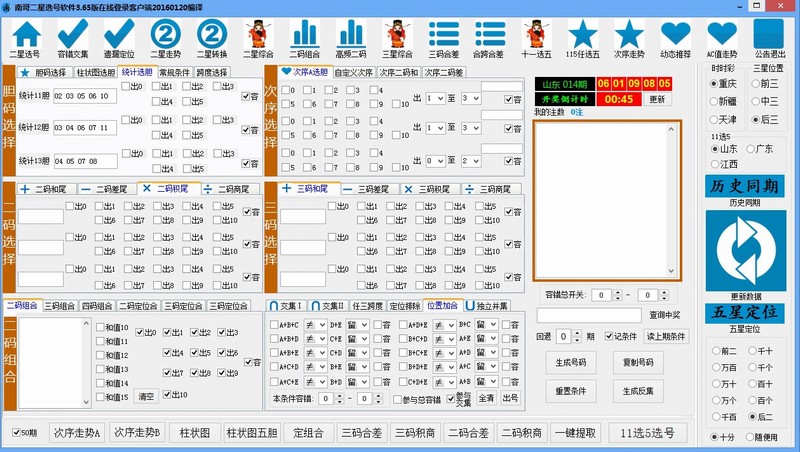Increase the 回退 period stepper
This screenshot has width=800, height=452.
tap(576, 333)
